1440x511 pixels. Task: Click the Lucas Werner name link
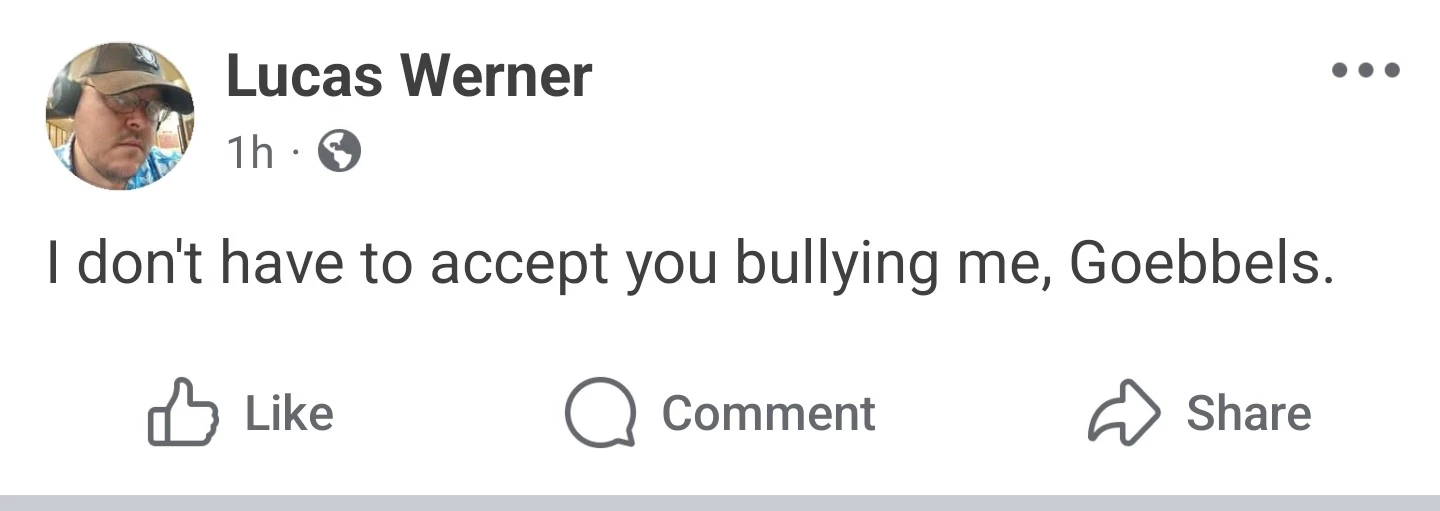pos(408,76)
